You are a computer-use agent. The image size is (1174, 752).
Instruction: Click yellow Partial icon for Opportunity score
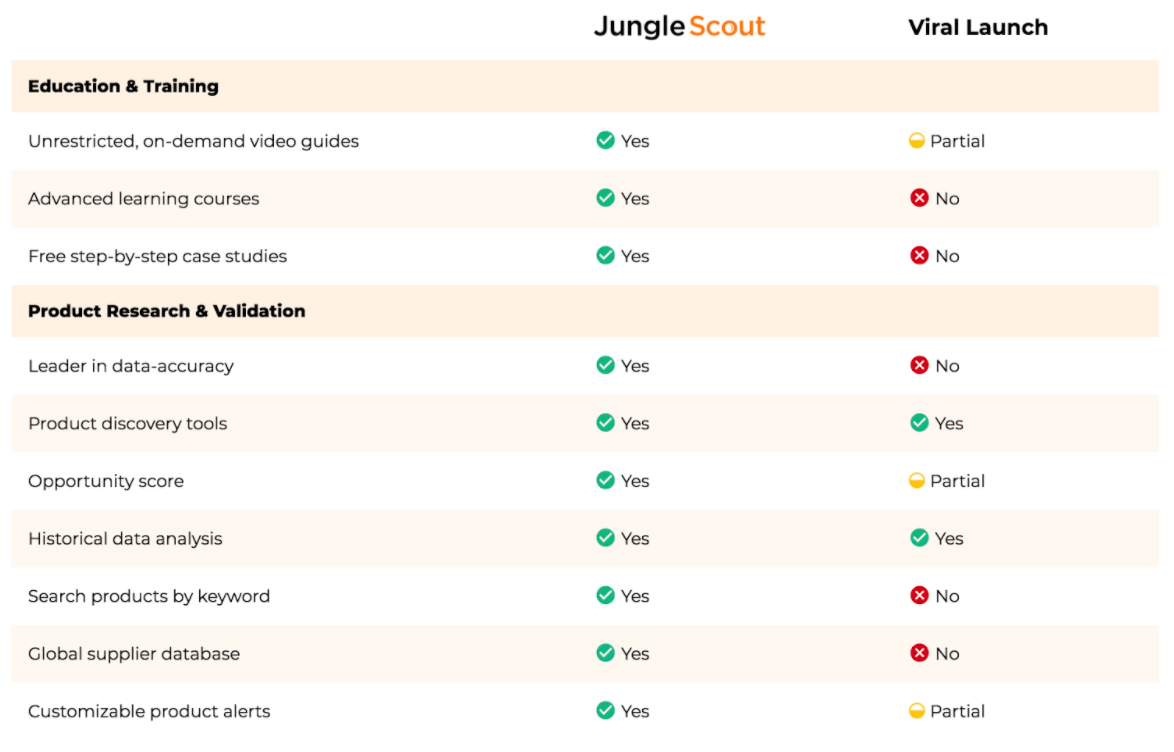click(916, 481)
